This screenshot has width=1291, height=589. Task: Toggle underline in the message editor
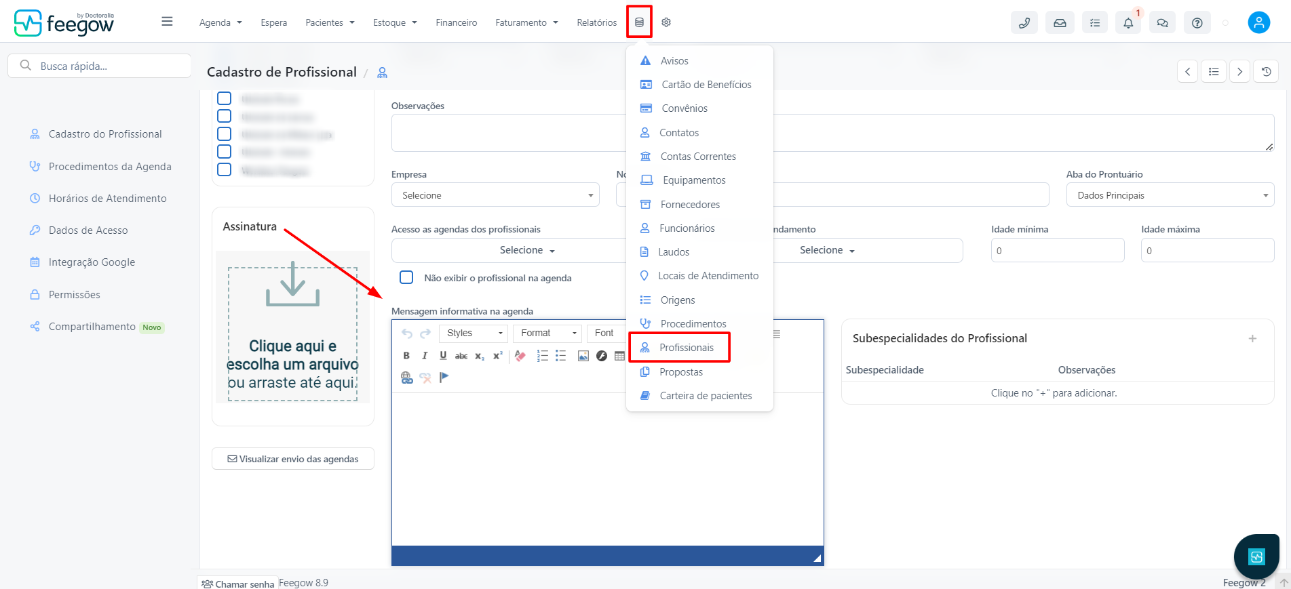point(443,355)
